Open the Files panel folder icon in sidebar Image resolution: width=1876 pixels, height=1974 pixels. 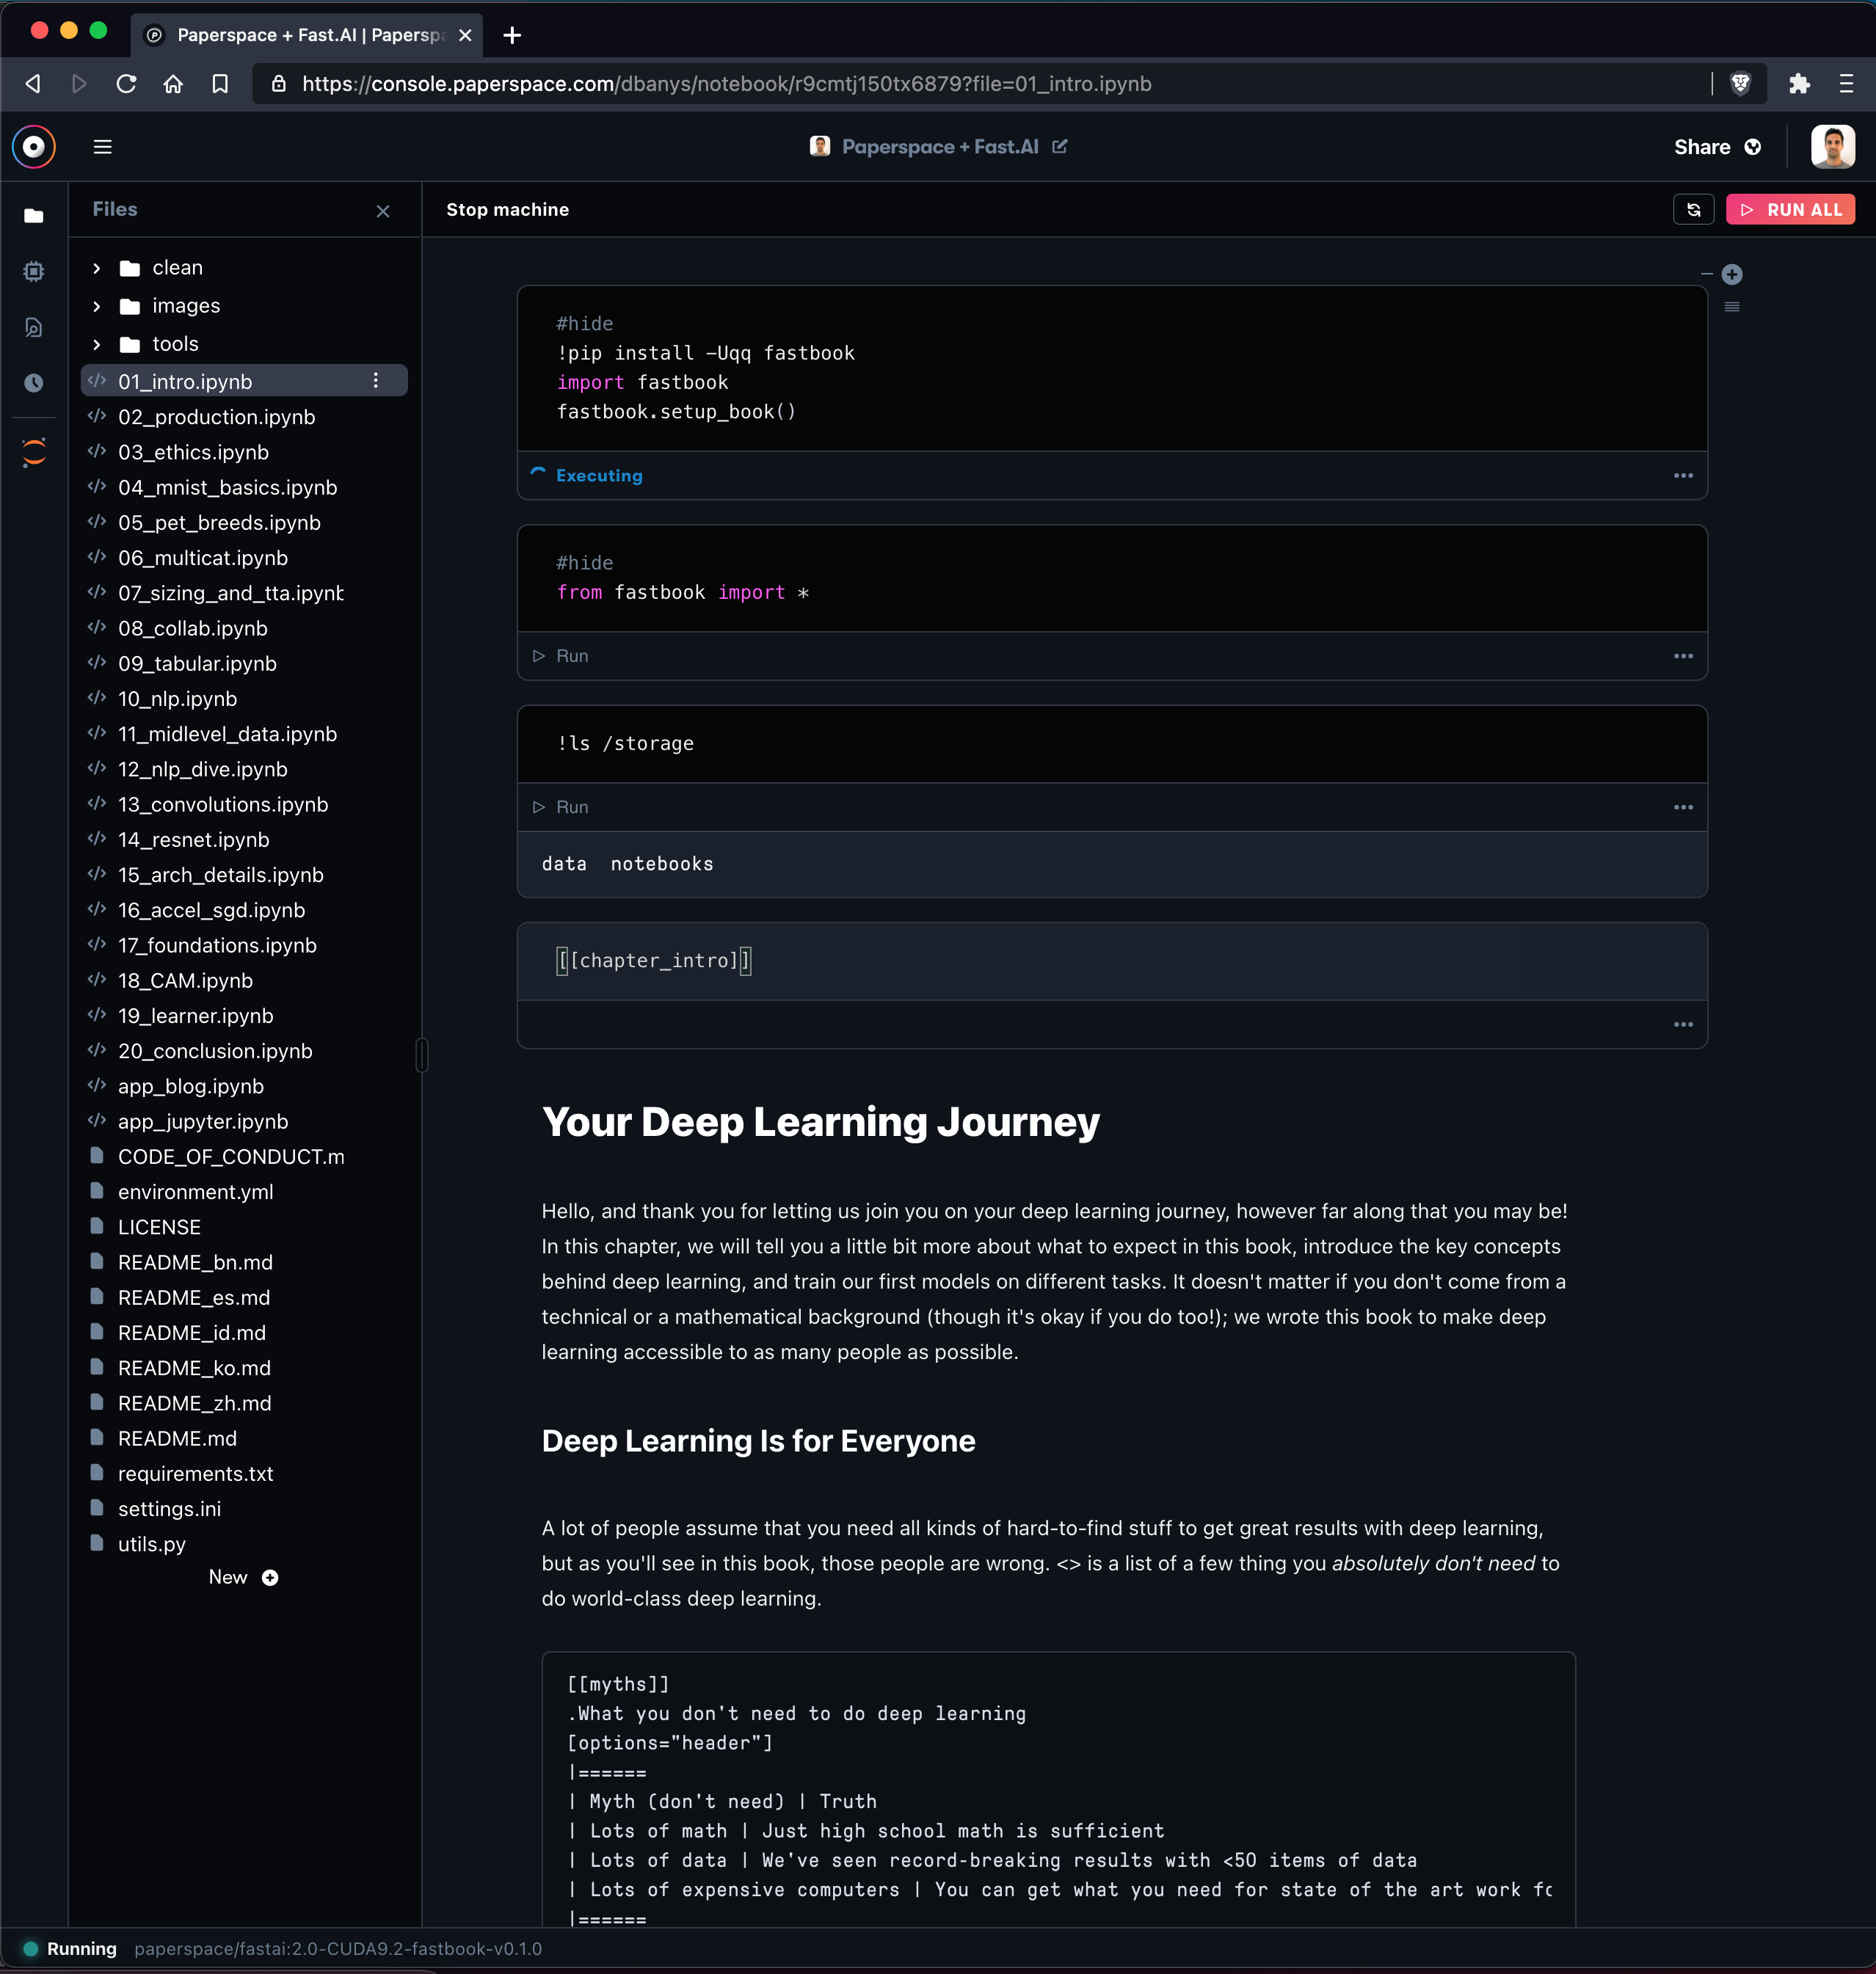point(33,215)
